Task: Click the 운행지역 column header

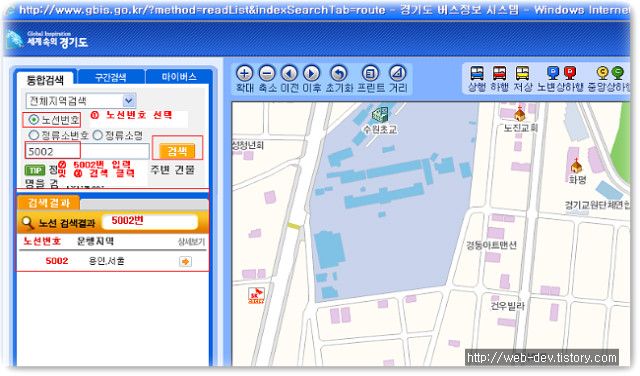Action: [96, 241]
